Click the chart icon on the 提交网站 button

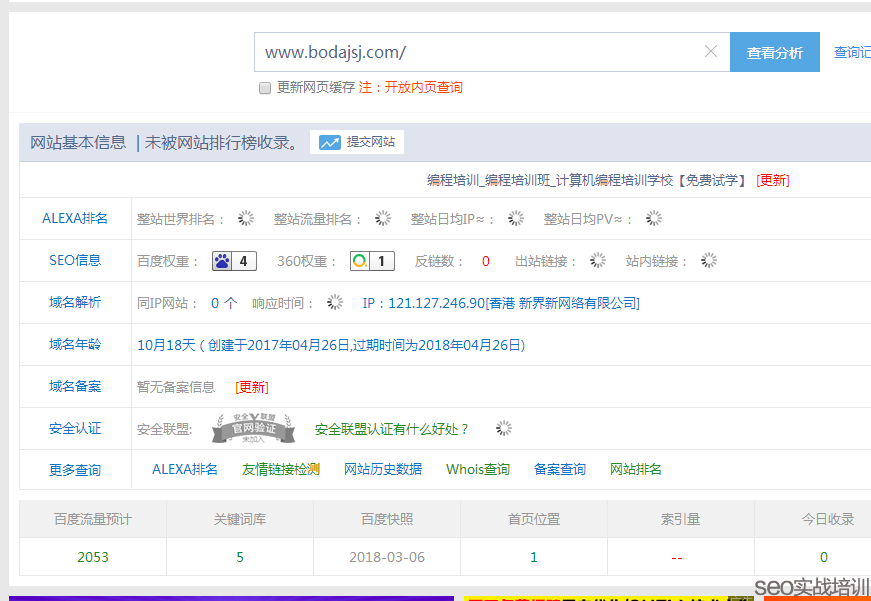pyautogui.click(x=330, y=142)
